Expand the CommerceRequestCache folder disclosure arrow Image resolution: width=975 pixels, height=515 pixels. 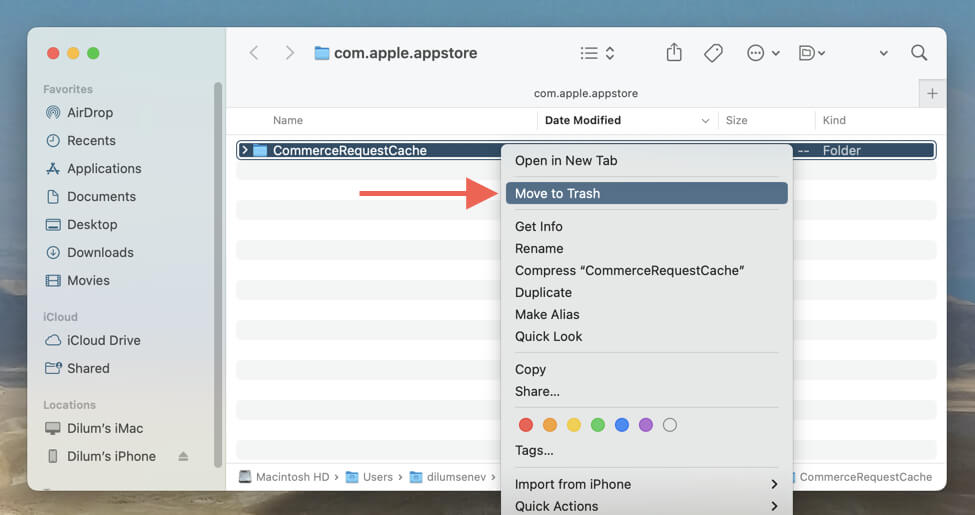[245, 150]
